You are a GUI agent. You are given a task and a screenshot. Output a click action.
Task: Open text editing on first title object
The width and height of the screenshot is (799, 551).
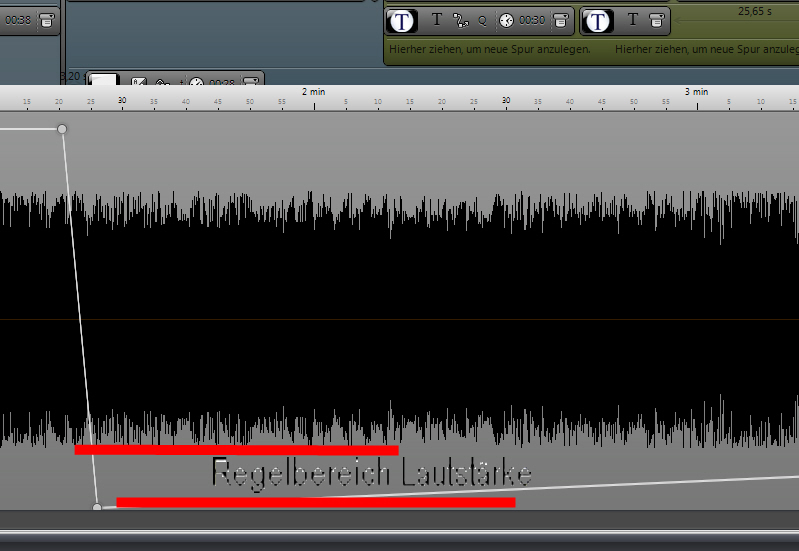point(436,20)
